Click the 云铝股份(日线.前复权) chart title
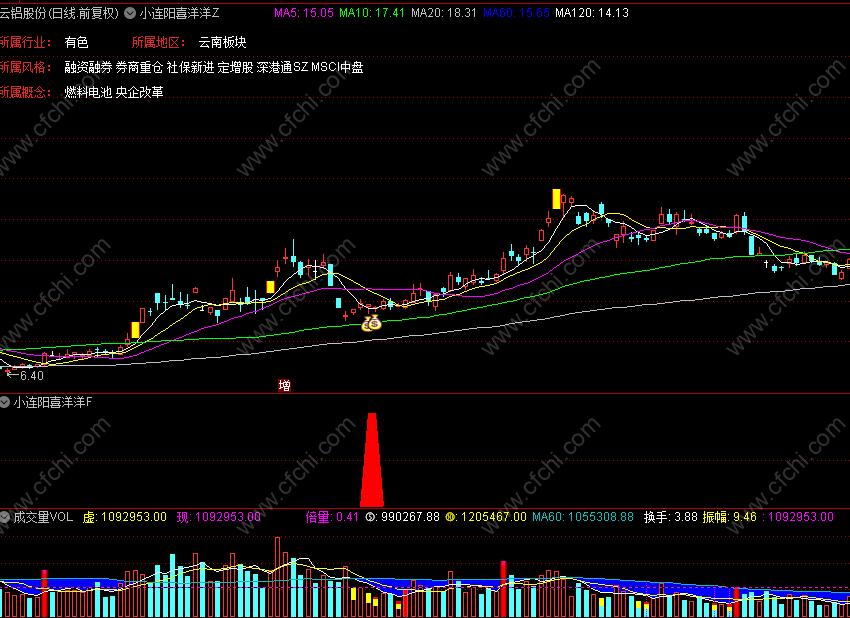850x618 pixels. 59,13
